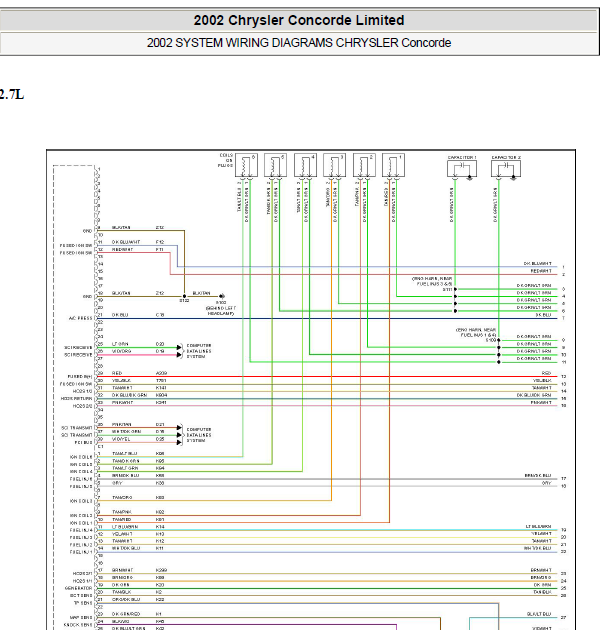
Task: Click the "DK BLU" C18 wire label
Action: 120,315
